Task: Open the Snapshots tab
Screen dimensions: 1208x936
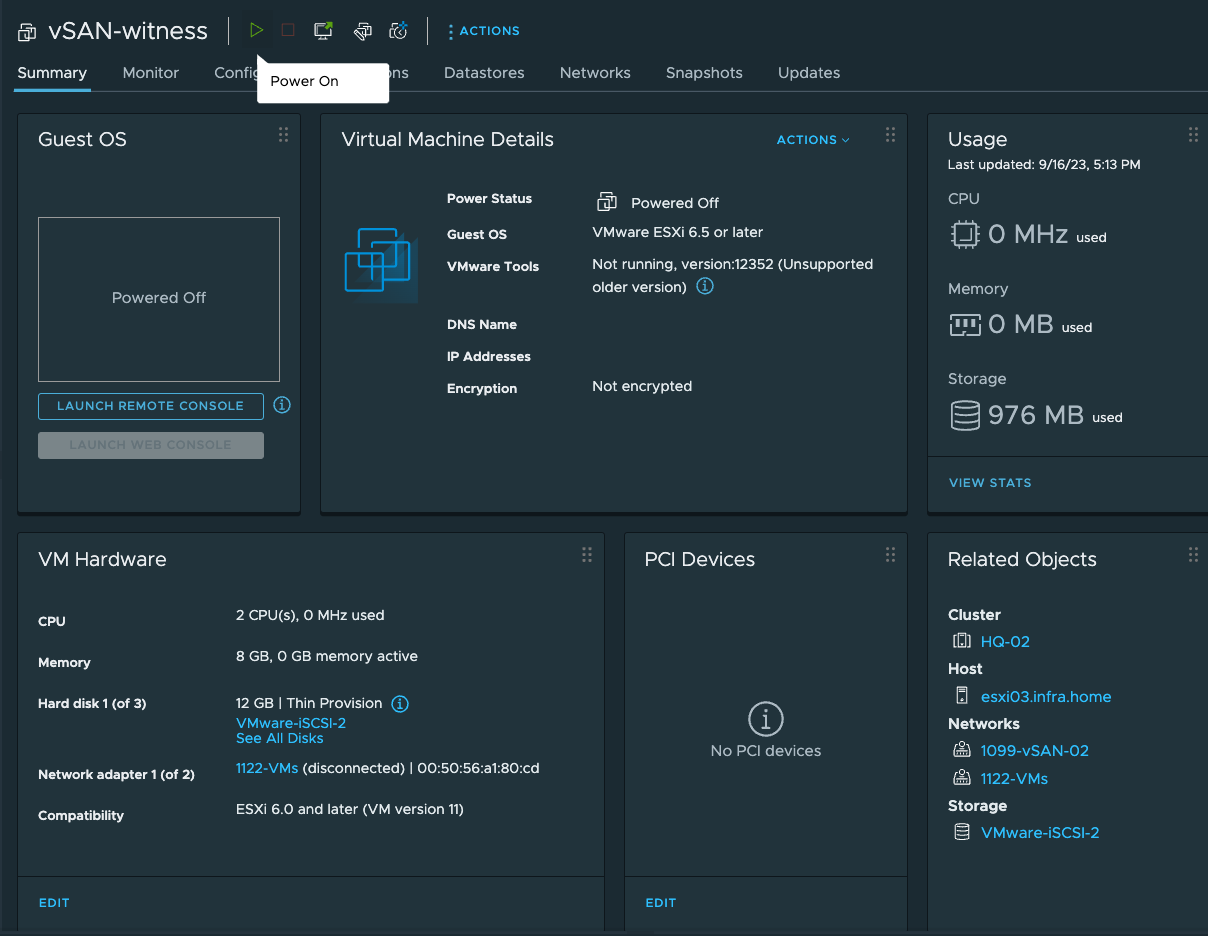Action: pyautogui.click(x=704, y=72)
